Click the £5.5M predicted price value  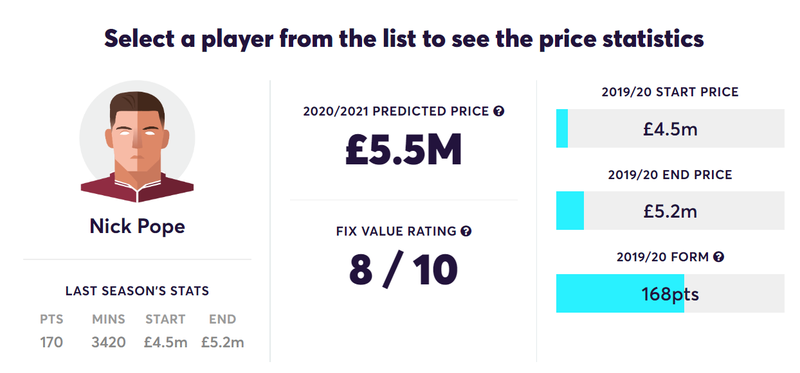404,150
